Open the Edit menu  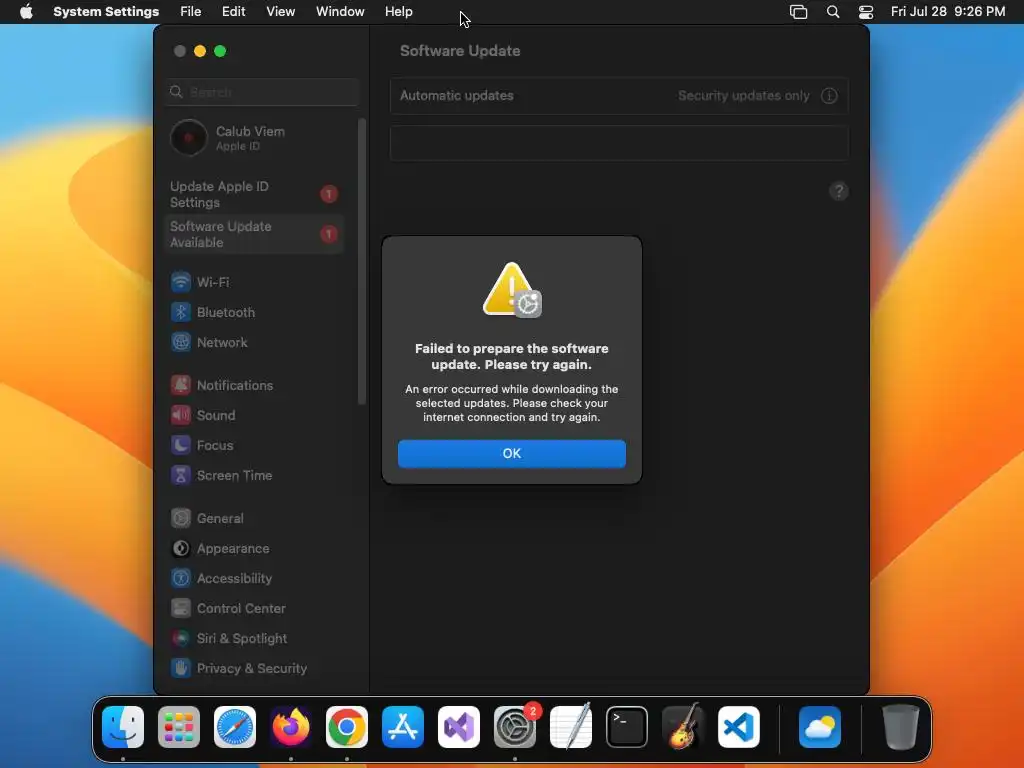[233, 12]
